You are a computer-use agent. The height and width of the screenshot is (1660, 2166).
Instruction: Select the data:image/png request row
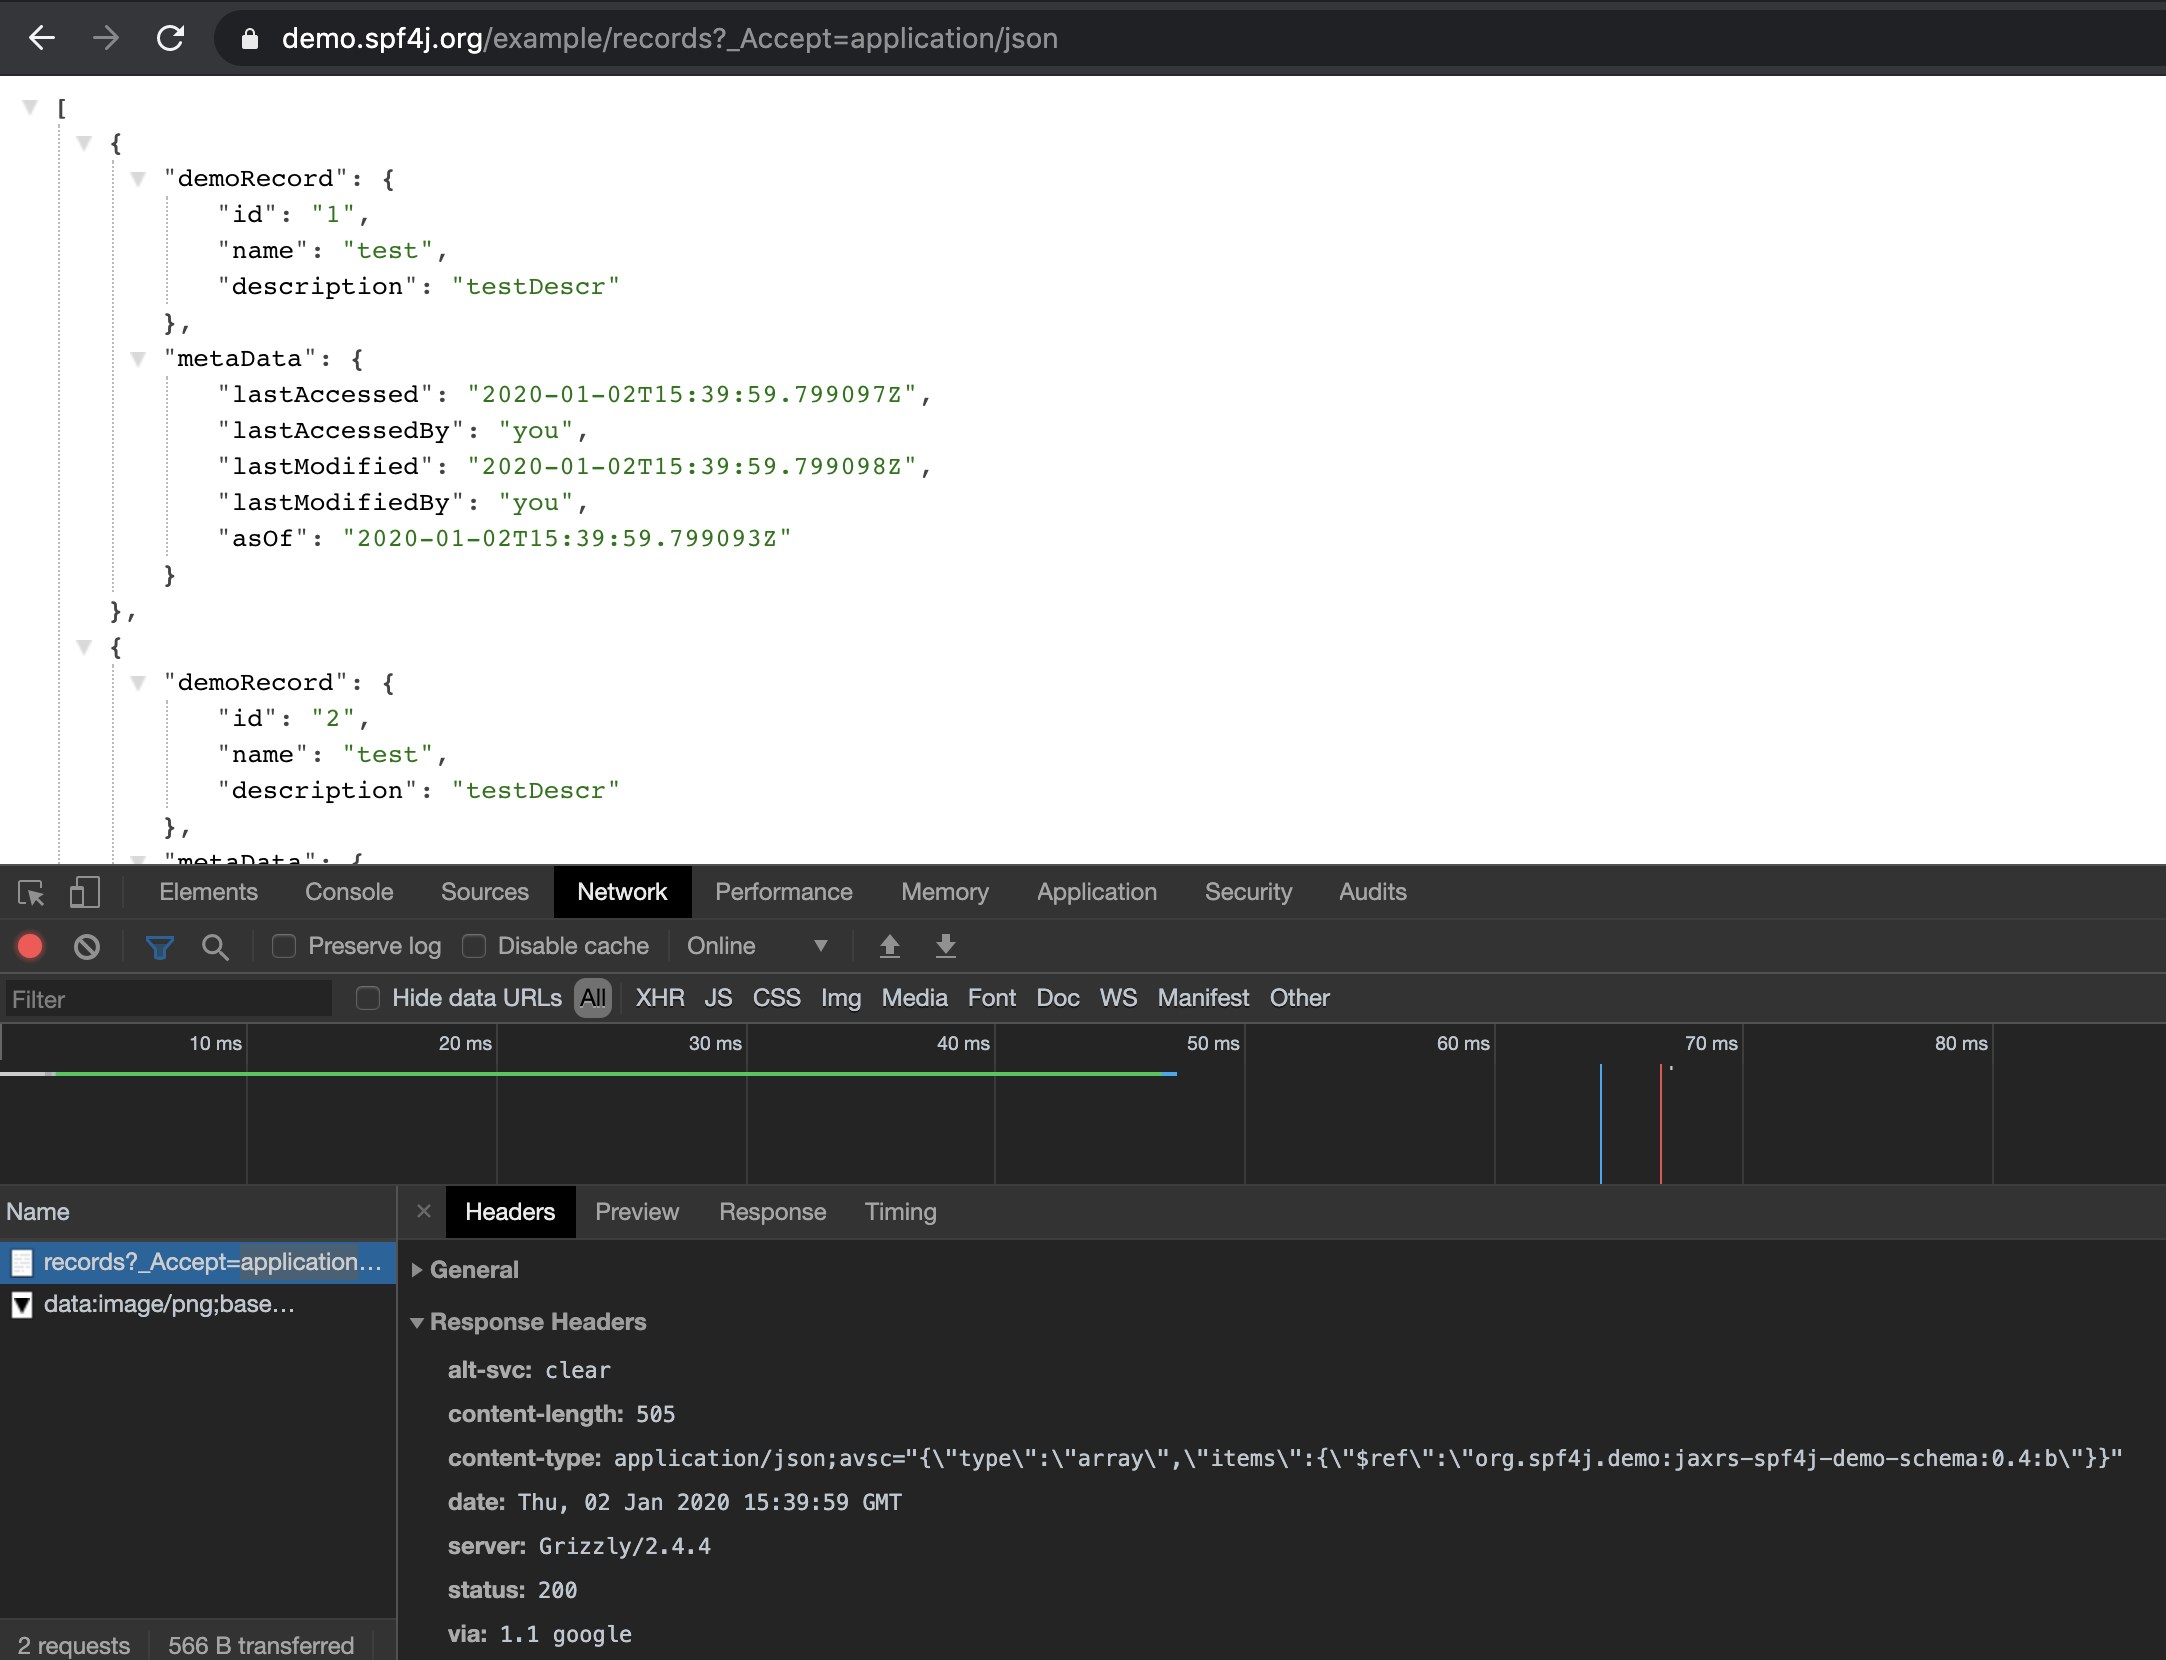click(x=198, y=1305)
